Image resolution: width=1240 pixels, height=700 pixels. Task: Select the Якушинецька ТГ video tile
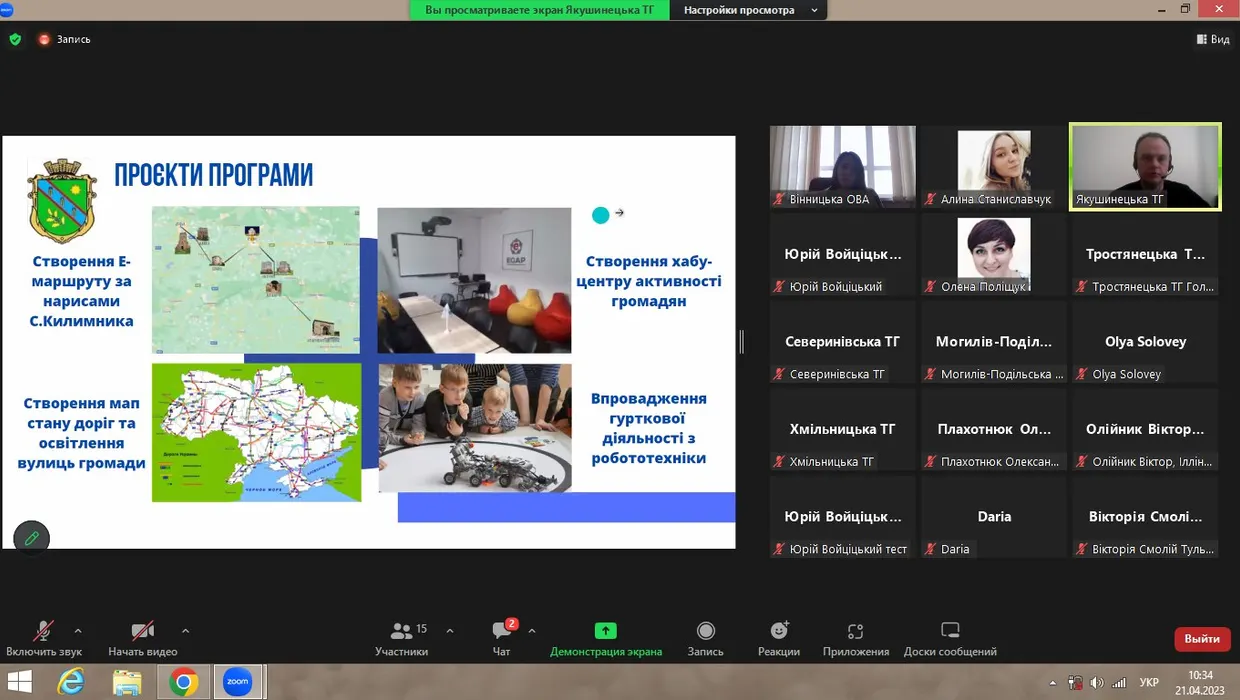pos(1145,167)
